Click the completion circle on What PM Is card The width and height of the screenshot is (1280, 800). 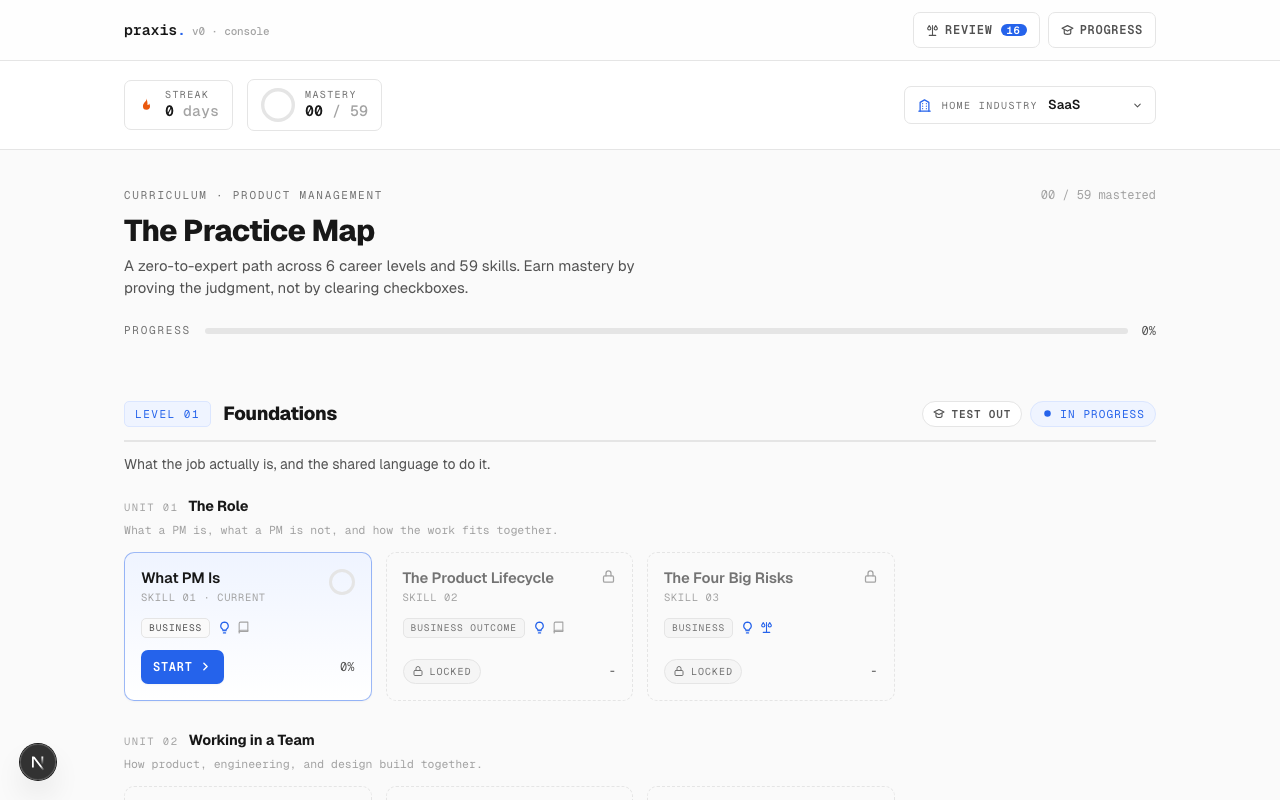point(342,582)
